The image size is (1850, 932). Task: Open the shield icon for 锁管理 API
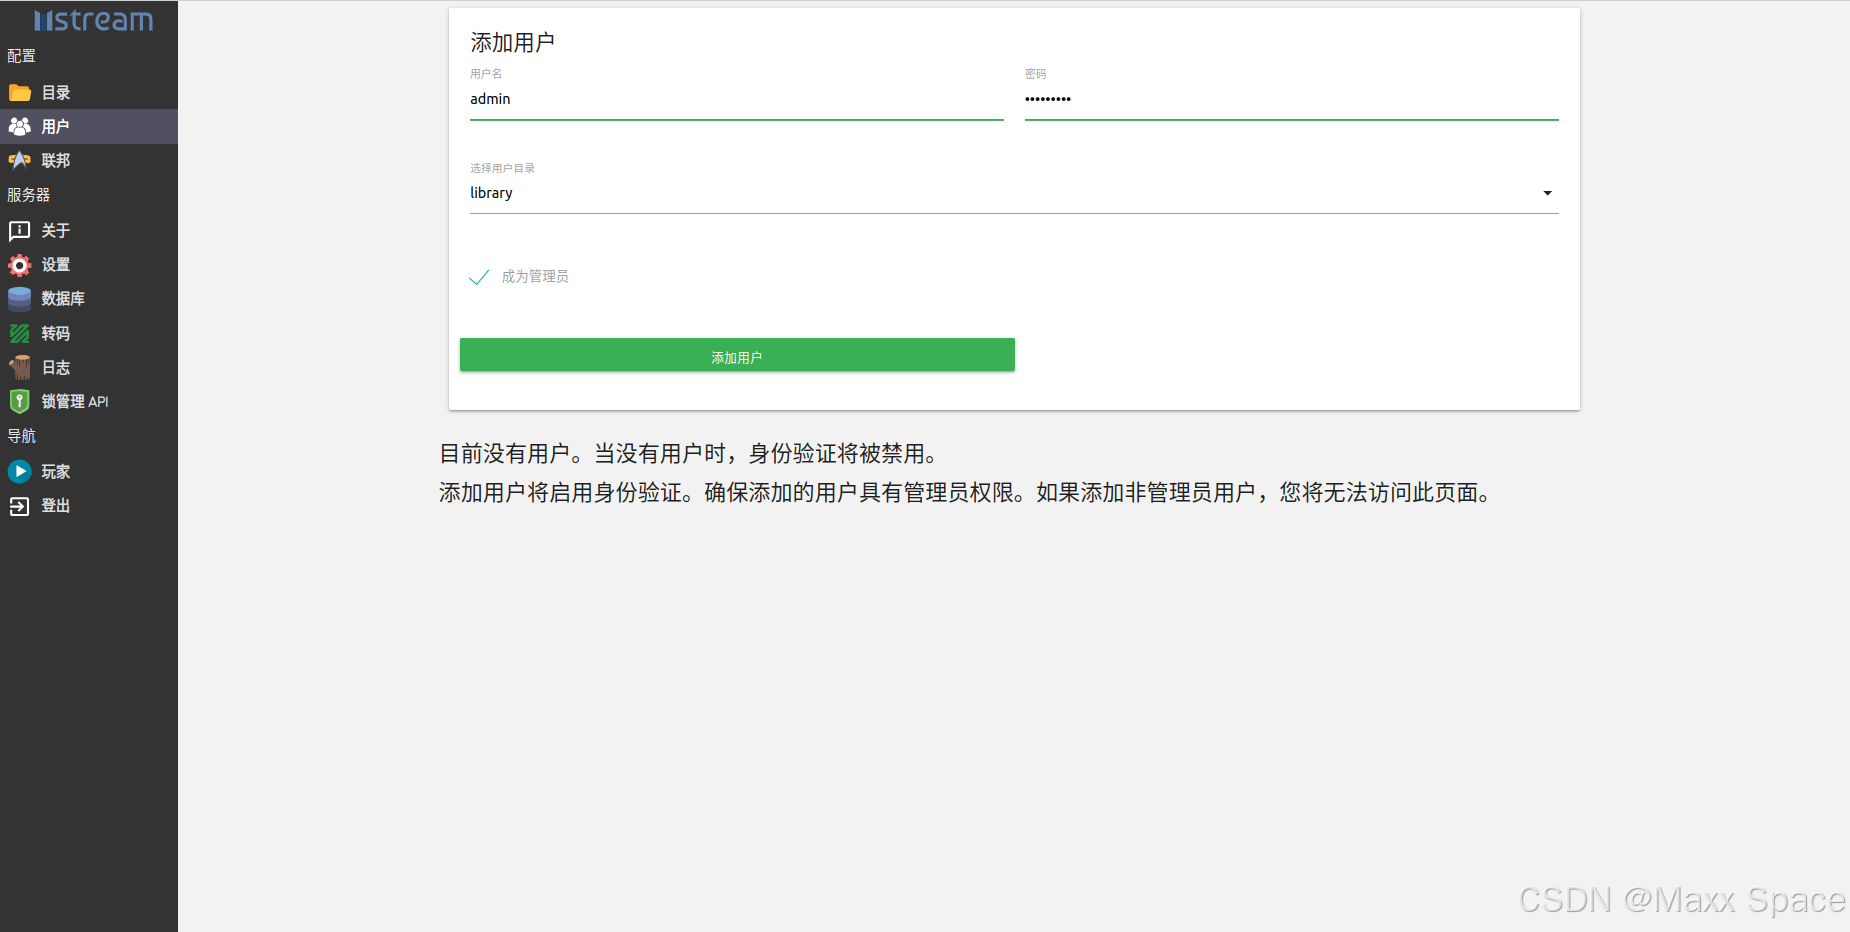20,402
